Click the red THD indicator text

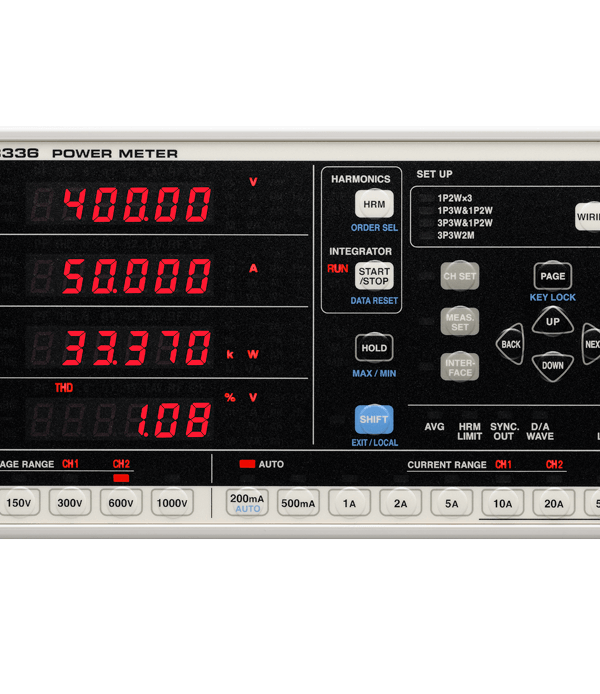[64, 388]
